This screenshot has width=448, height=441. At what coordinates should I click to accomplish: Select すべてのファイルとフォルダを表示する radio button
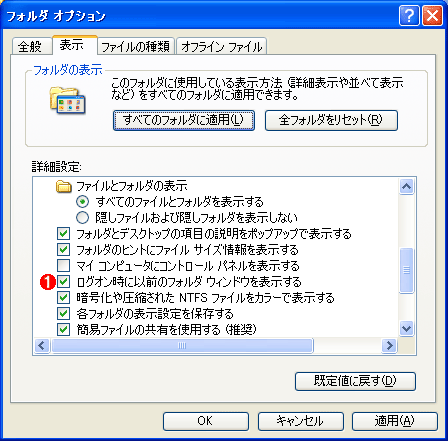pos(82,202)
